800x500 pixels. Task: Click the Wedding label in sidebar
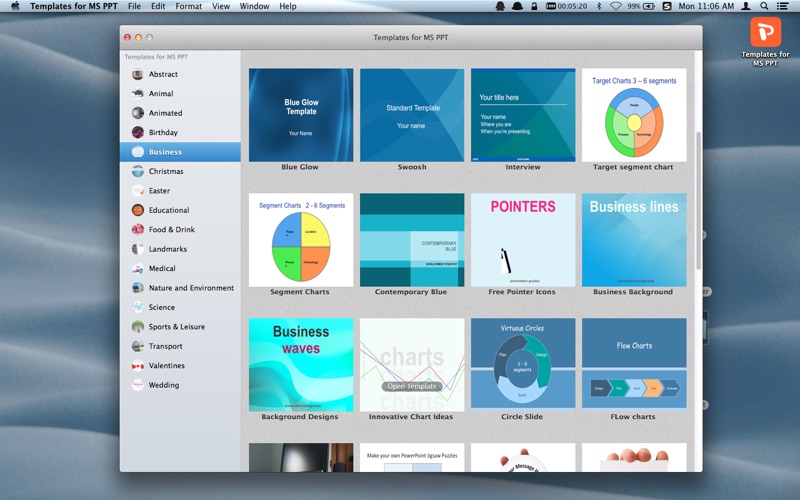click(164, 385)
